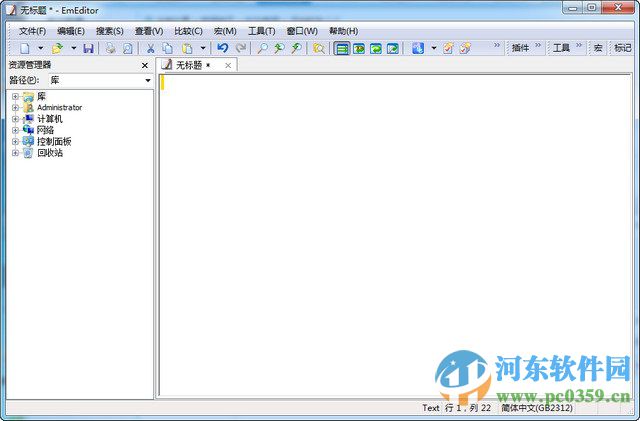Cut selection with scissors icon
The image size is (640, 421).
[150, 48]
